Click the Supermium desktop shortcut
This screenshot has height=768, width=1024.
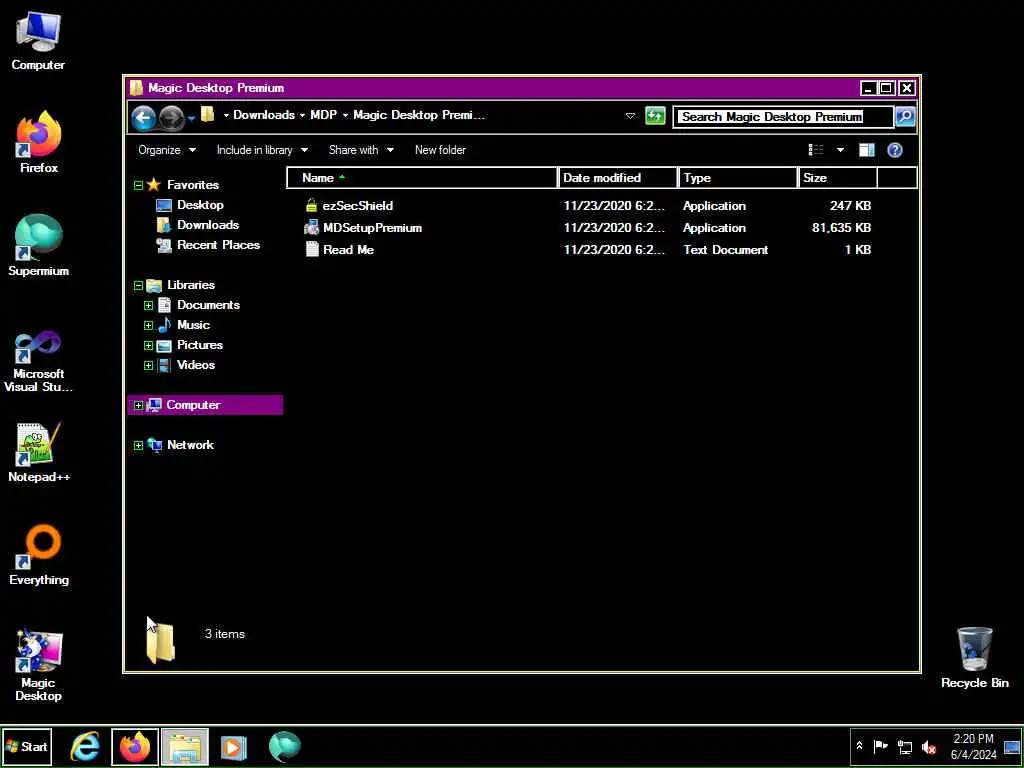[x=39, y=246]
